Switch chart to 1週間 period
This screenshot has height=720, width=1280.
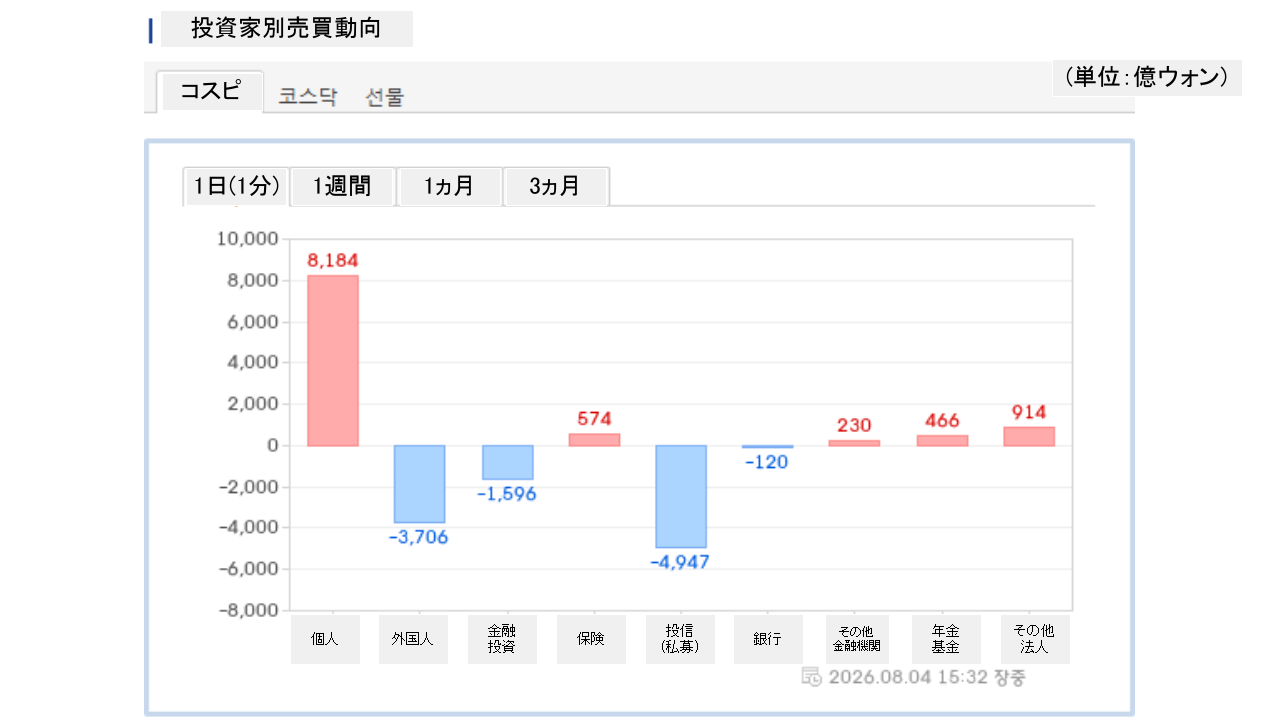point(342,186)
